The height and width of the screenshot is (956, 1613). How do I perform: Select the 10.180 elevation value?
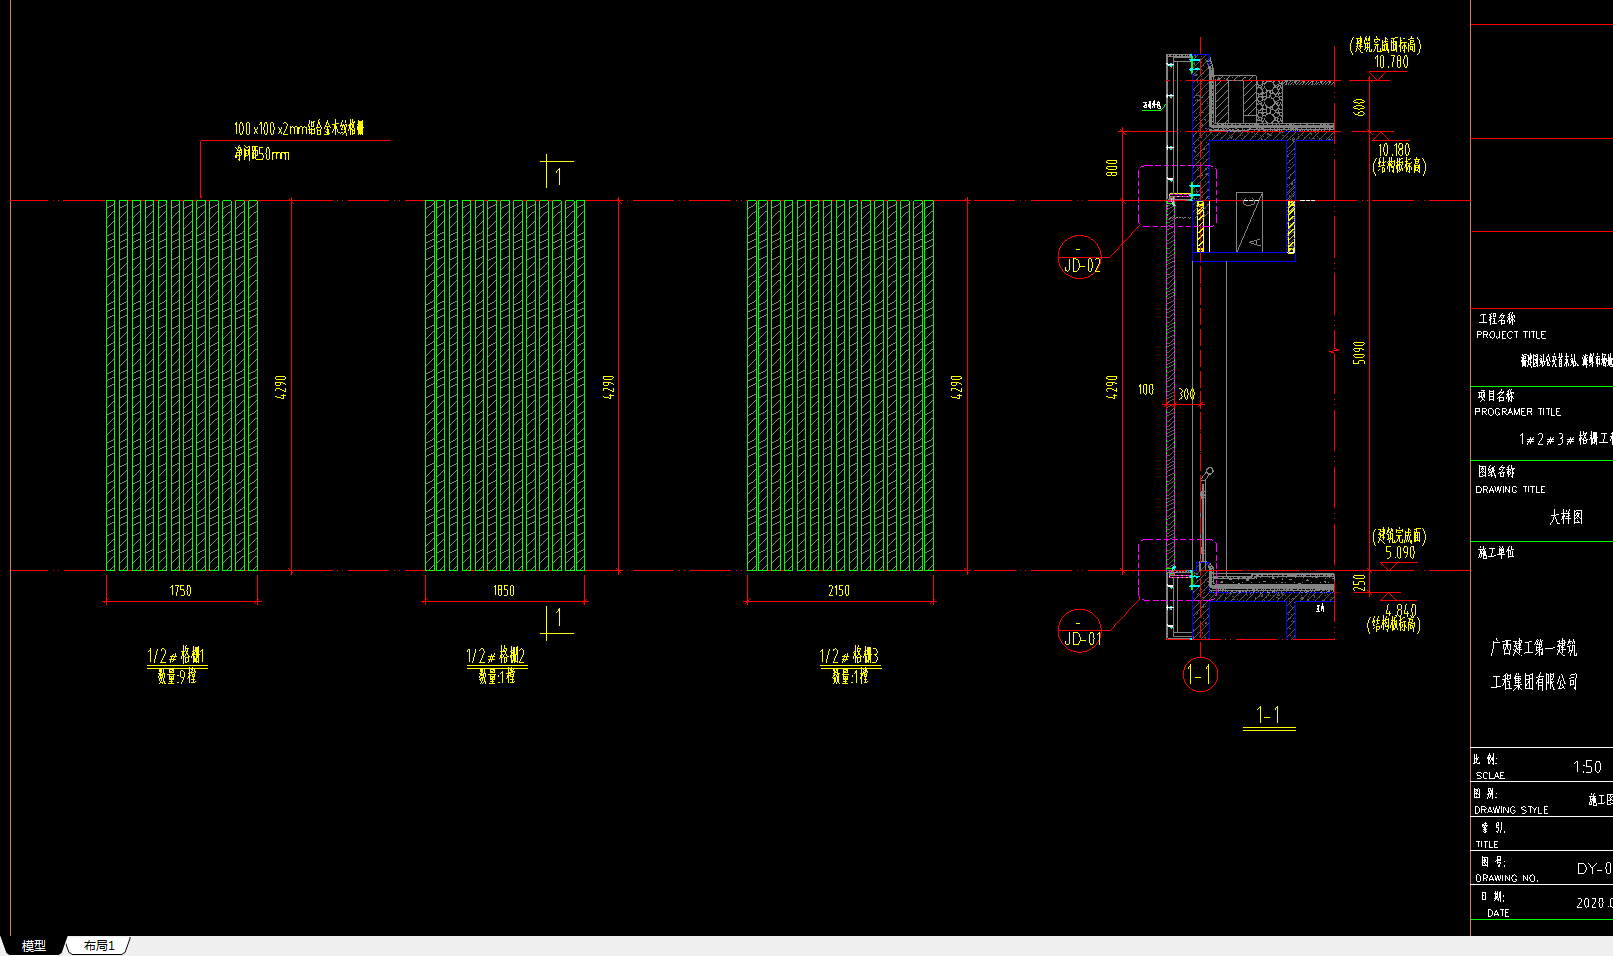coord(1394,150)
